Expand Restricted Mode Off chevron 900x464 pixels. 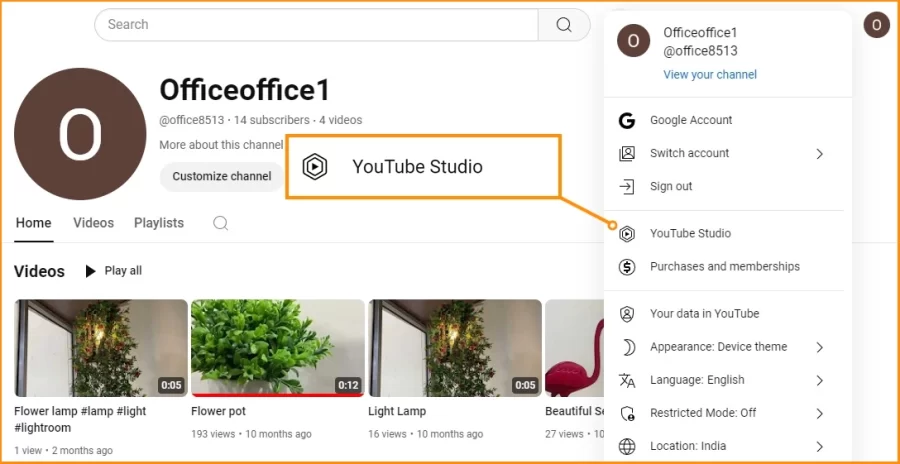pyautogui.click(x=820, y=413)
